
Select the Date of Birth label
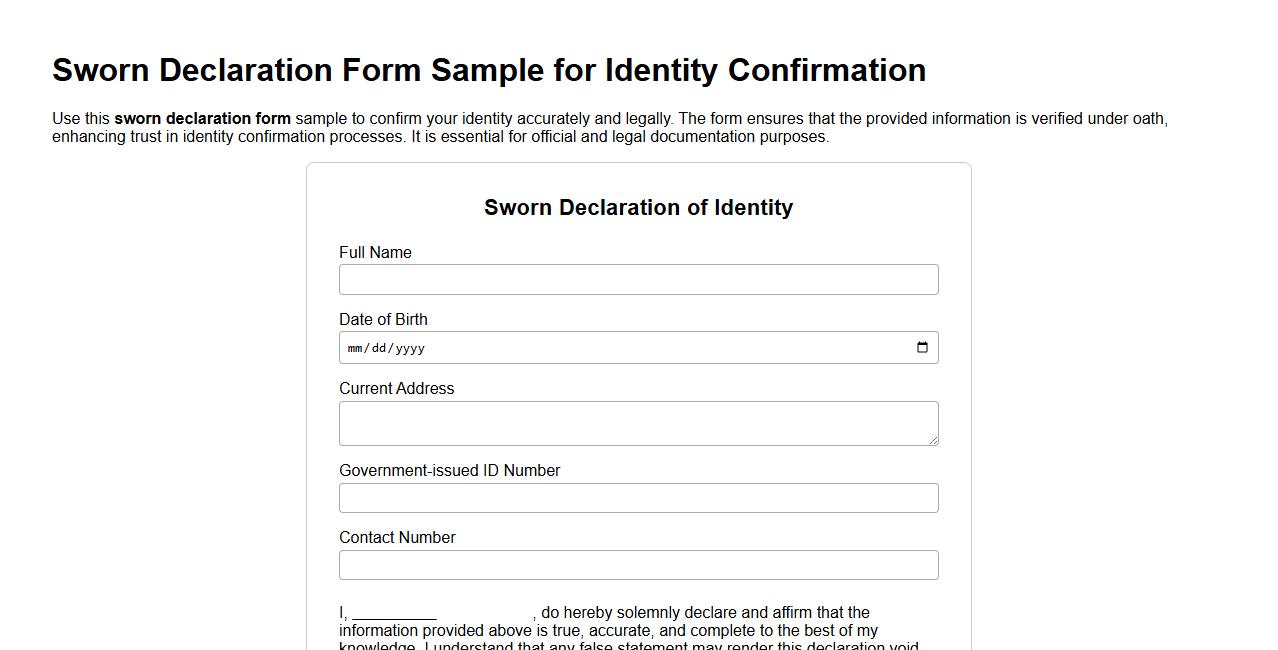point(383,319)
